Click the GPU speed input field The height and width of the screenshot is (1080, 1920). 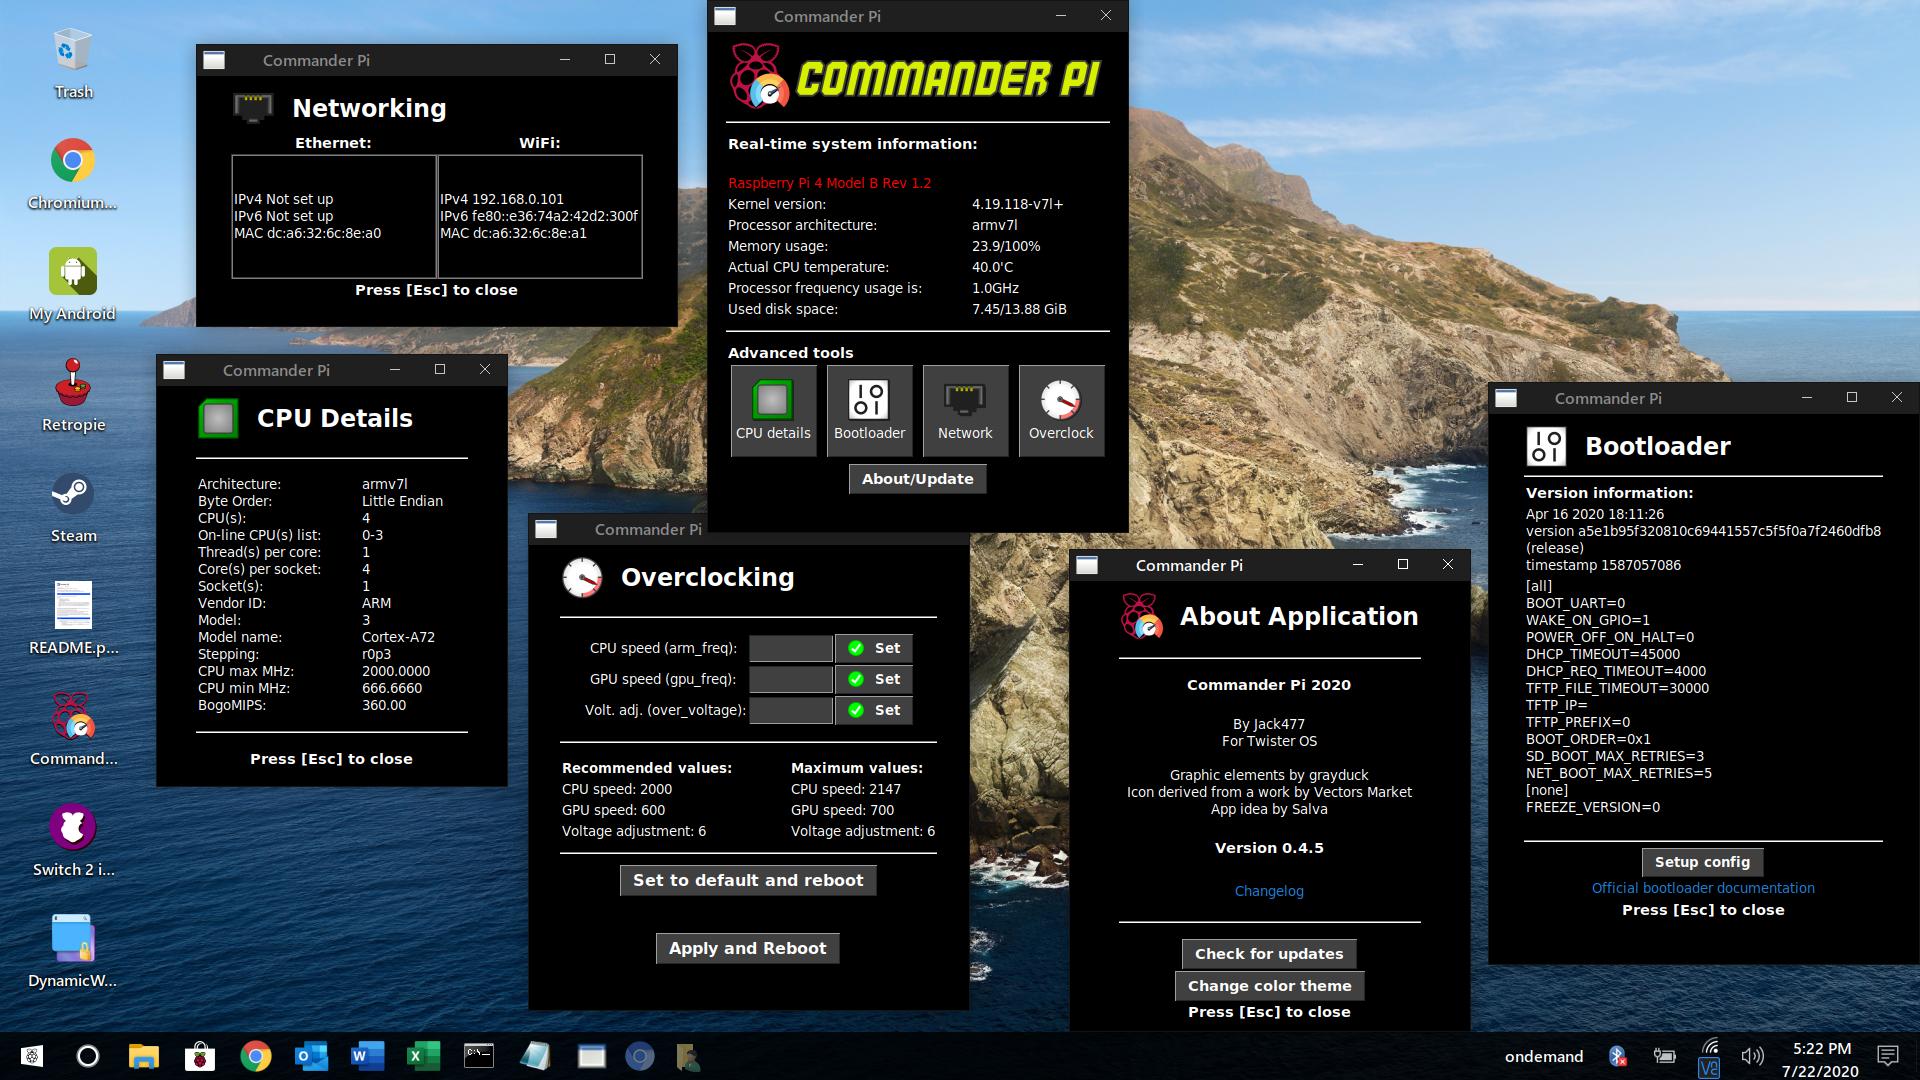pyautogui.click(x=790, y=679)
